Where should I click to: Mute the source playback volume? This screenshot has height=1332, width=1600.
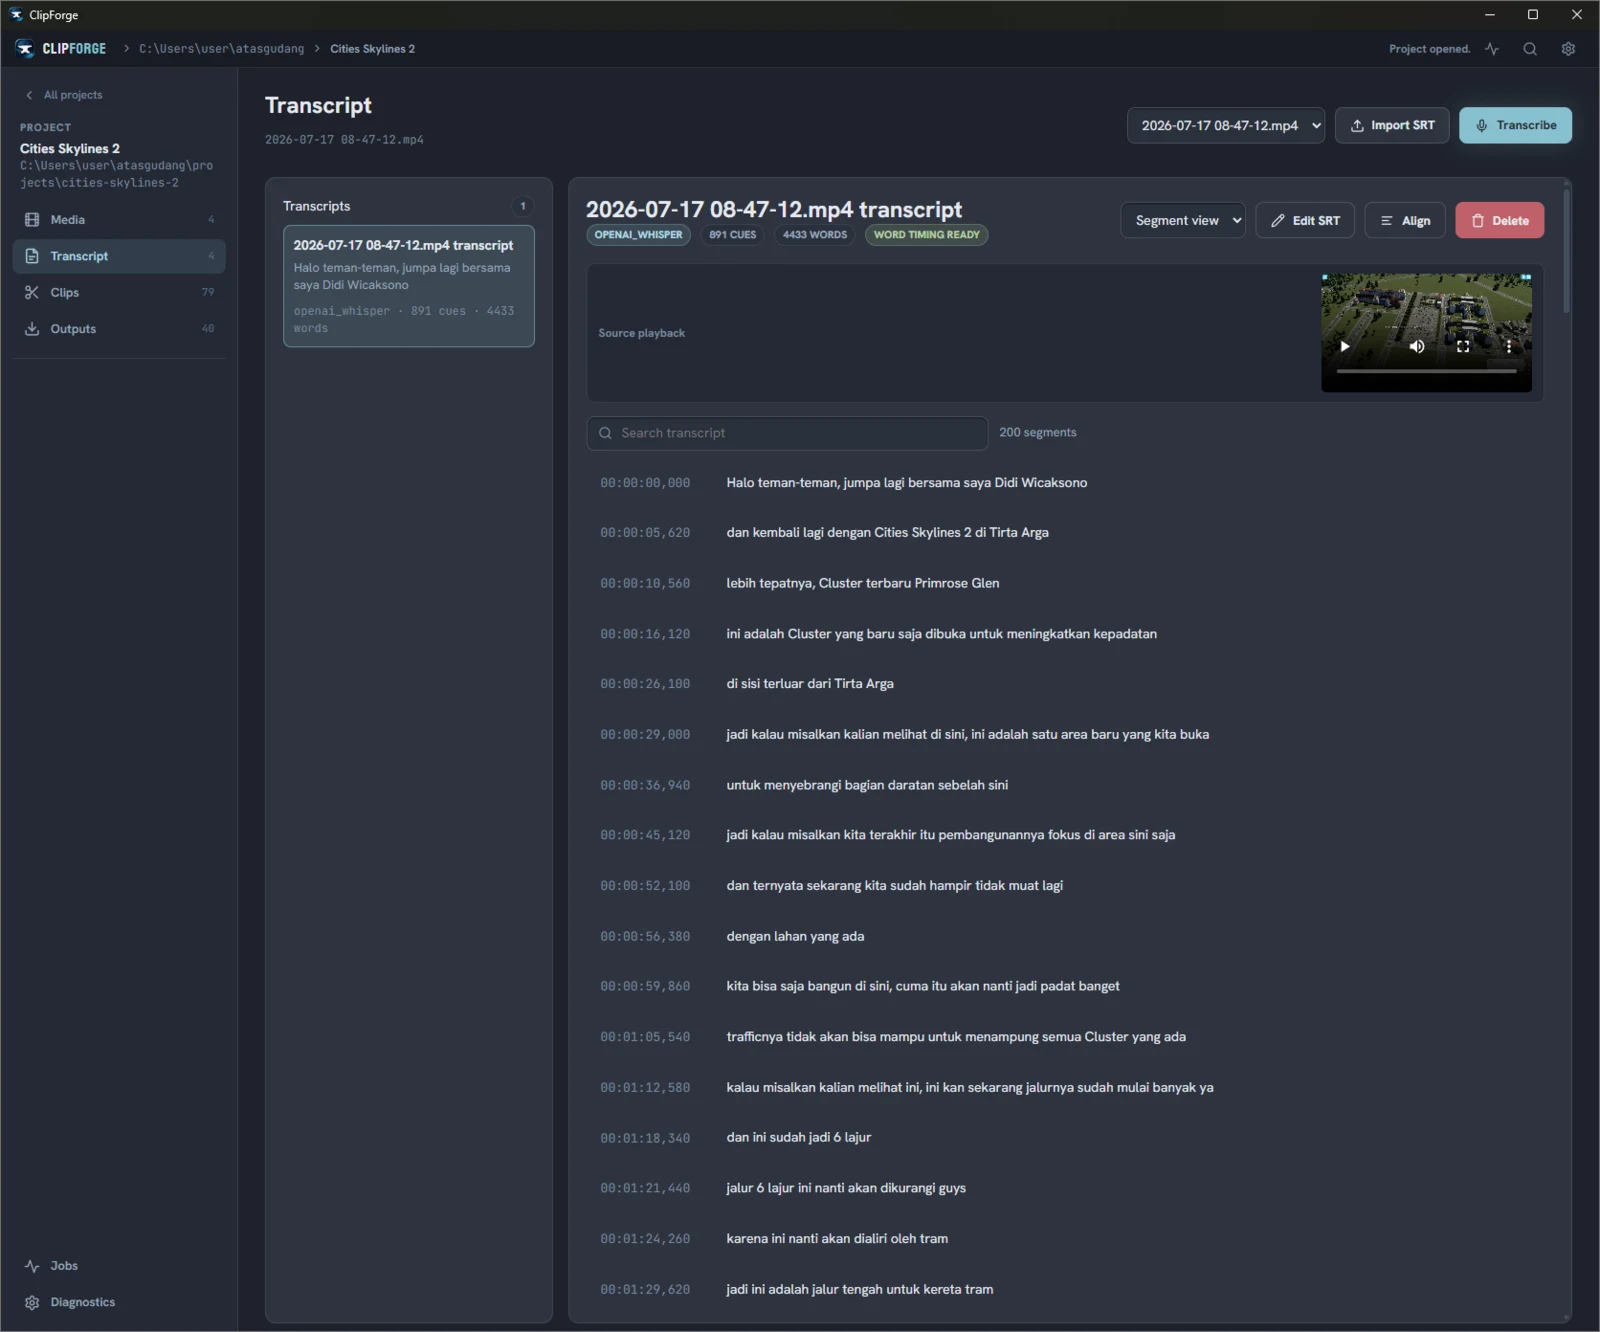[1417, 346]
